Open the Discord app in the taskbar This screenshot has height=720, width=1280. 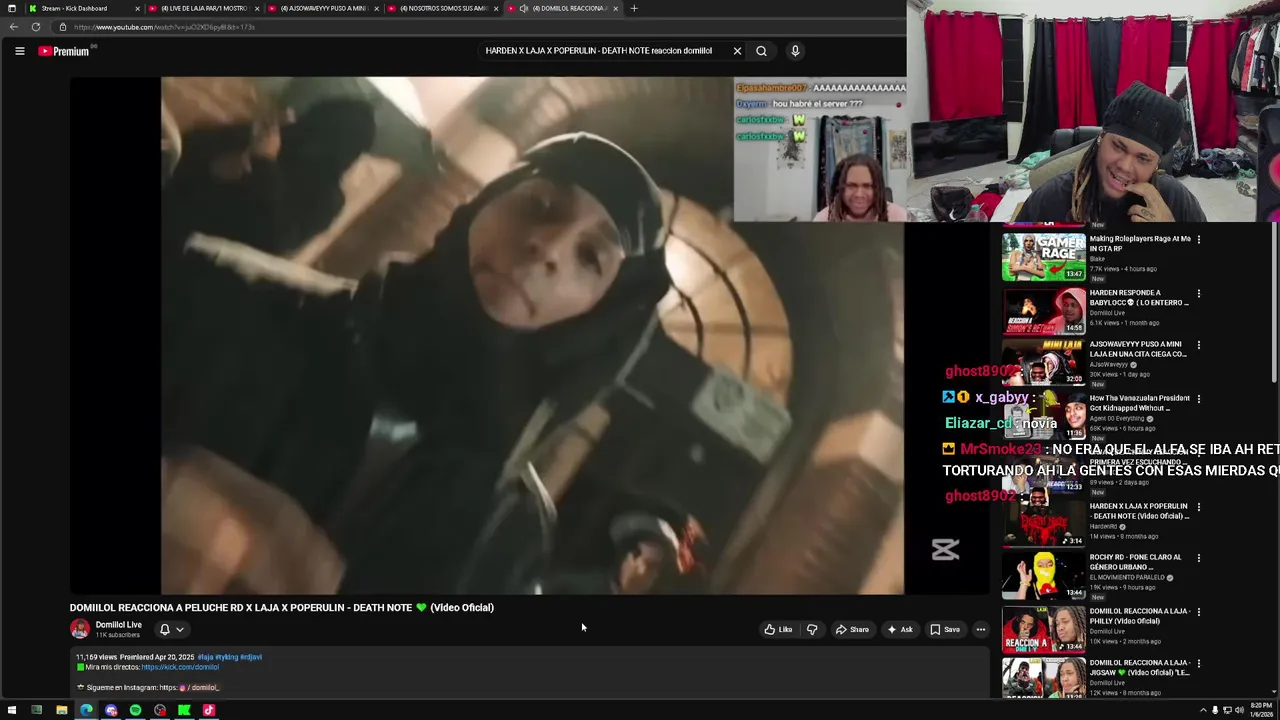(x=111, y=710)
